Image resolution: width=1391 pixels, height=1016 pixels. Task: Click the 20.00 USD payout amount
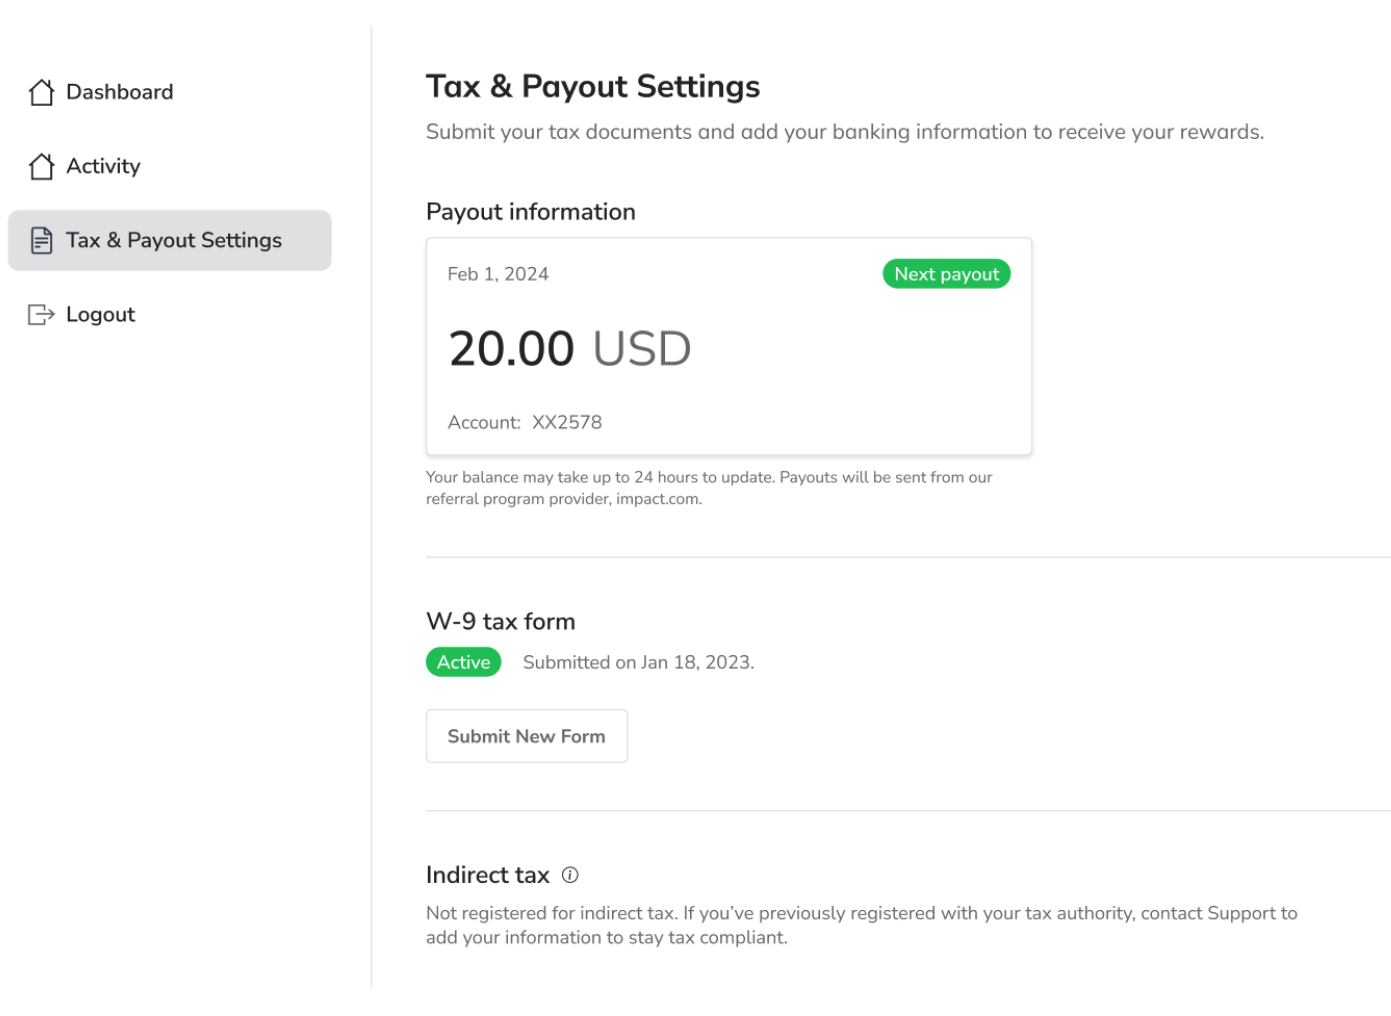pyautogui.click(x=570, y=349)
